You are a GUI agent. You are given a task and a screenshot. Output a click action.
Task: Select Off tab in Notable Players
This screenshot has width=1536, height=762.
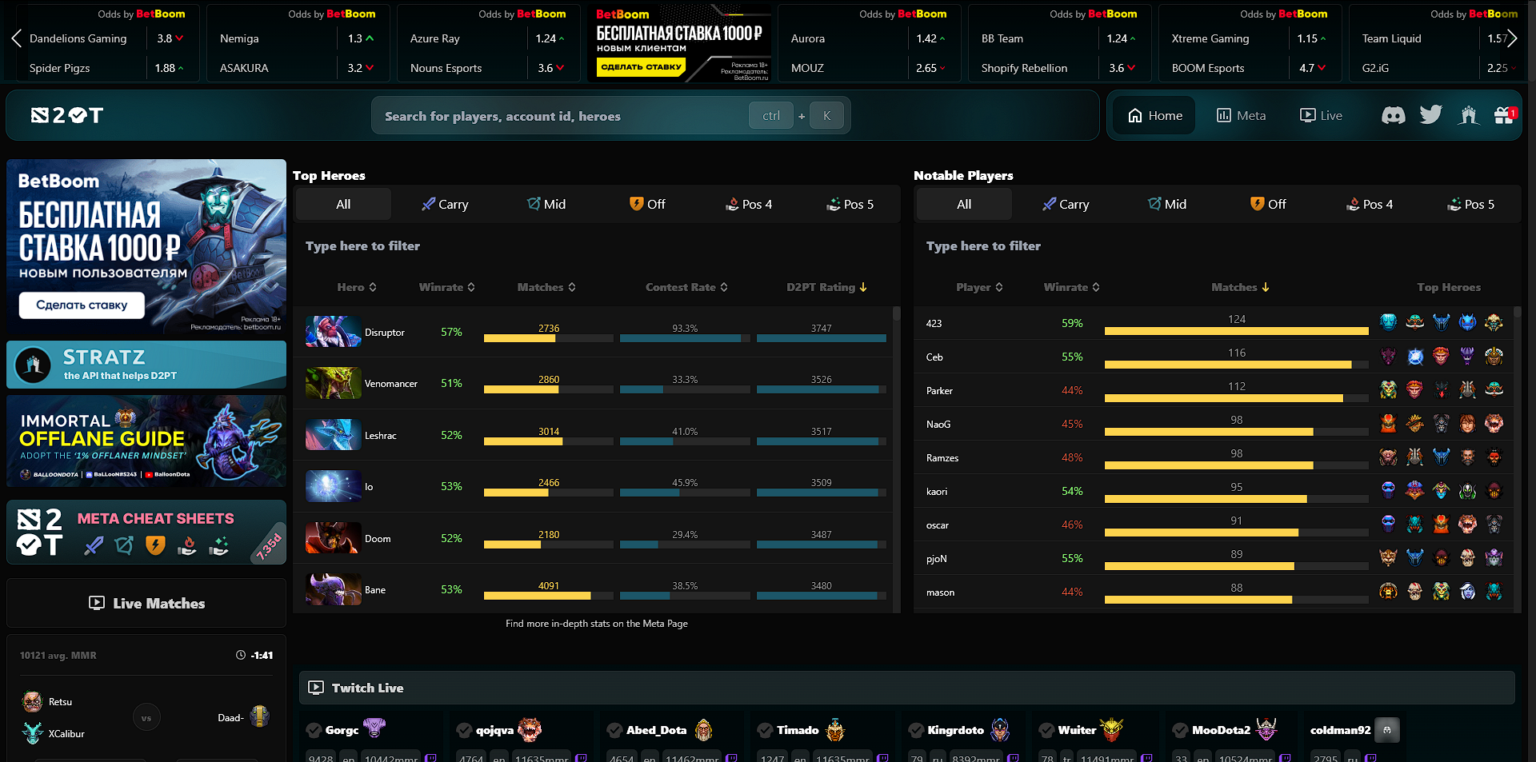coord(1268,204)
